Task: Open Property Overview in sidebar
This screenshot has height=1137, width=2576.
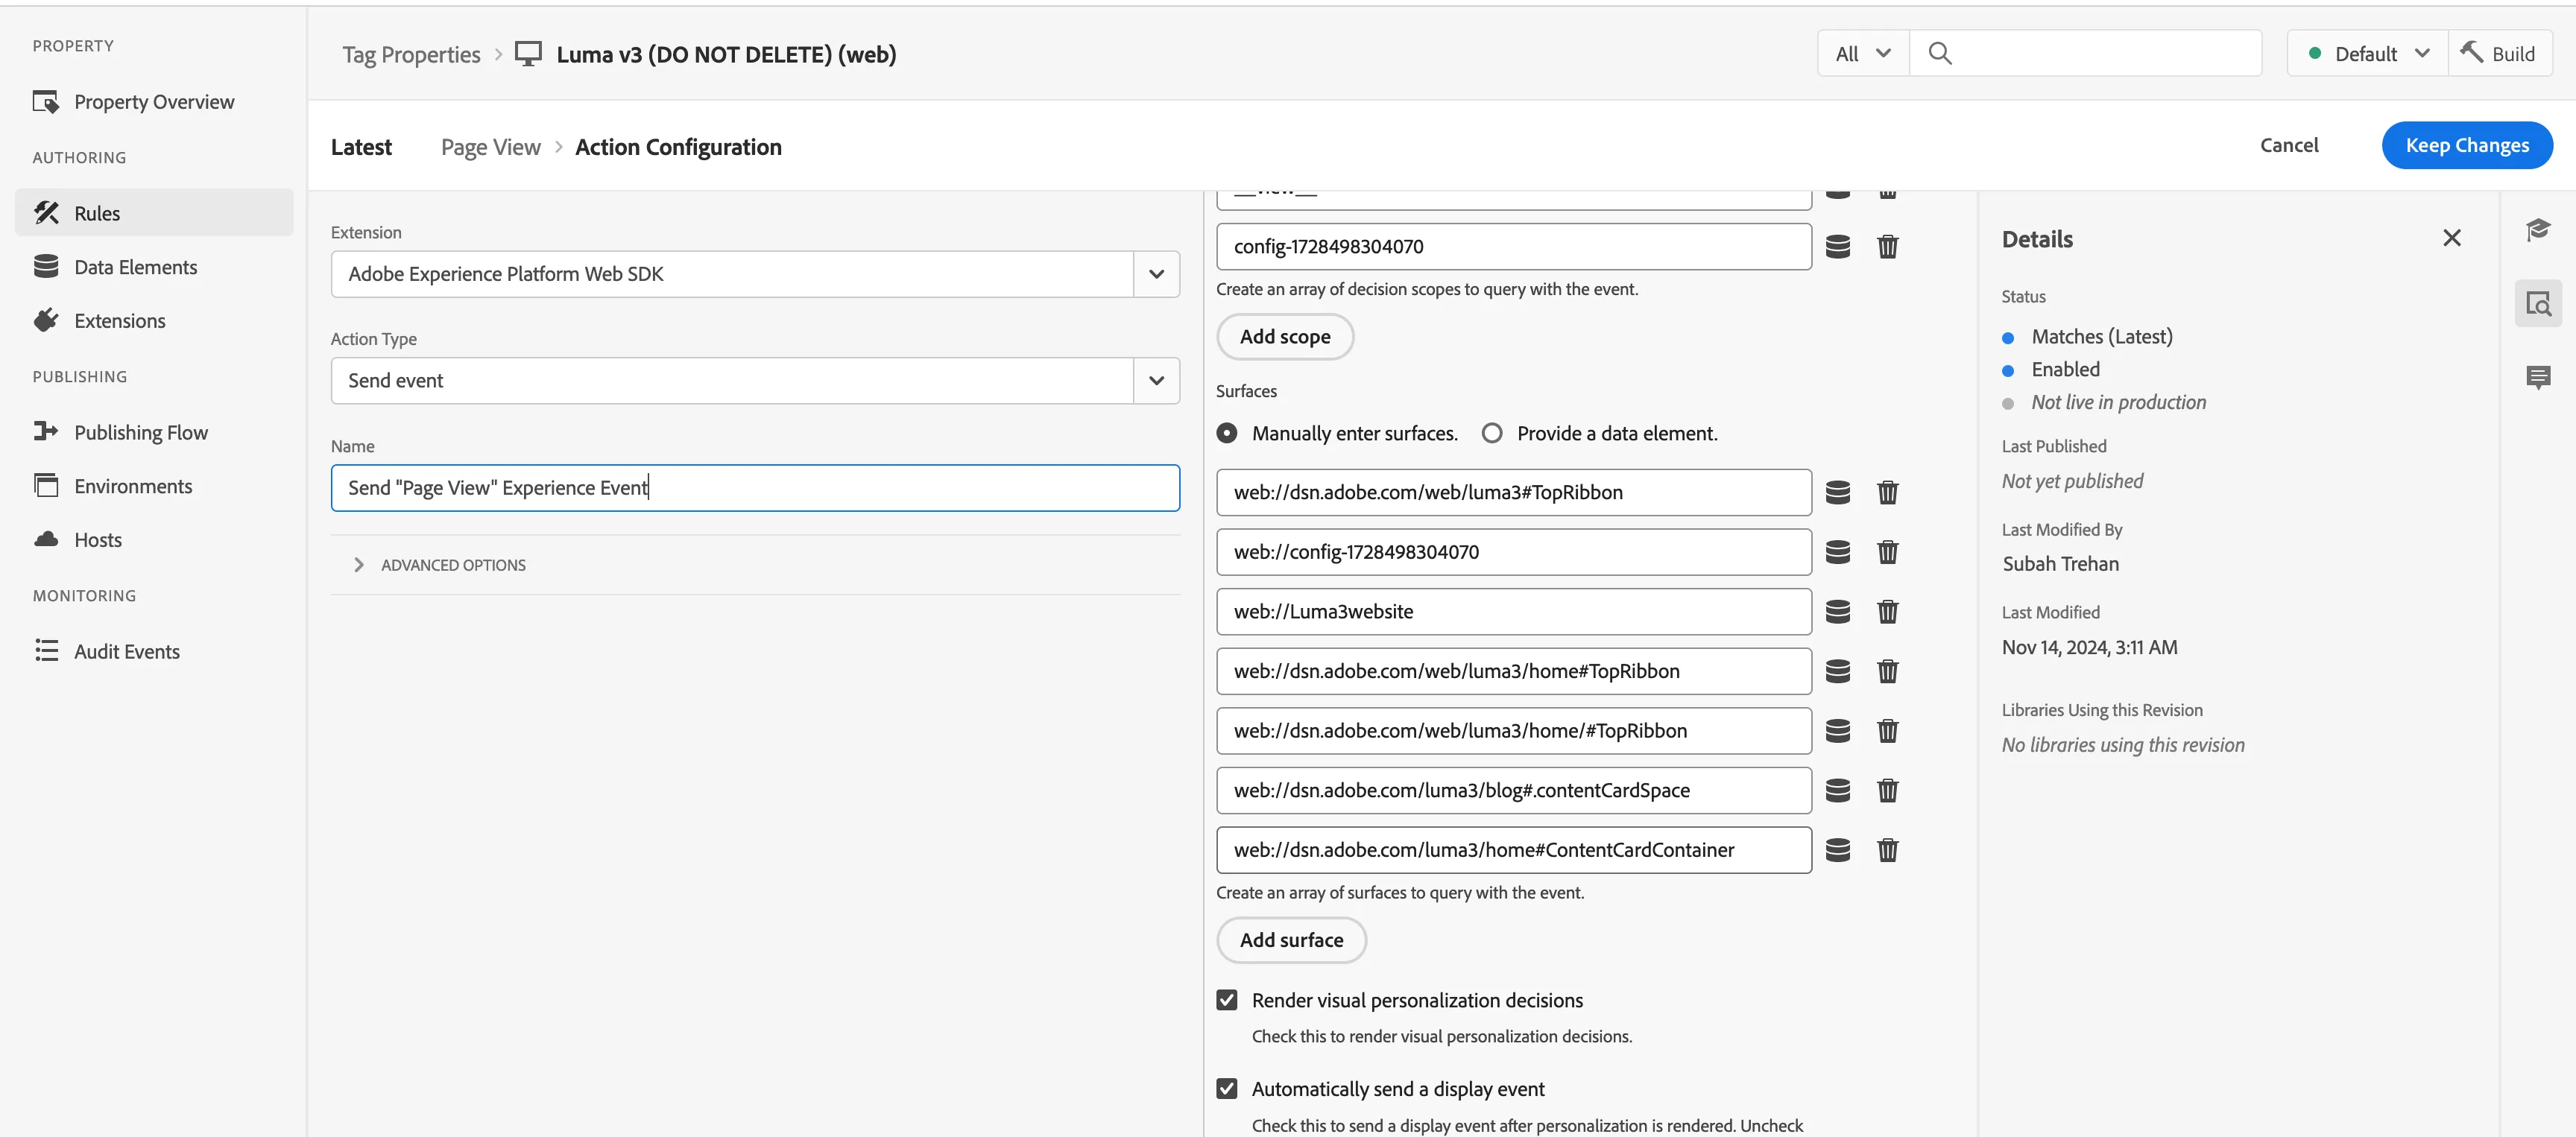Action: pyautogui.click(x=153, y=102)
